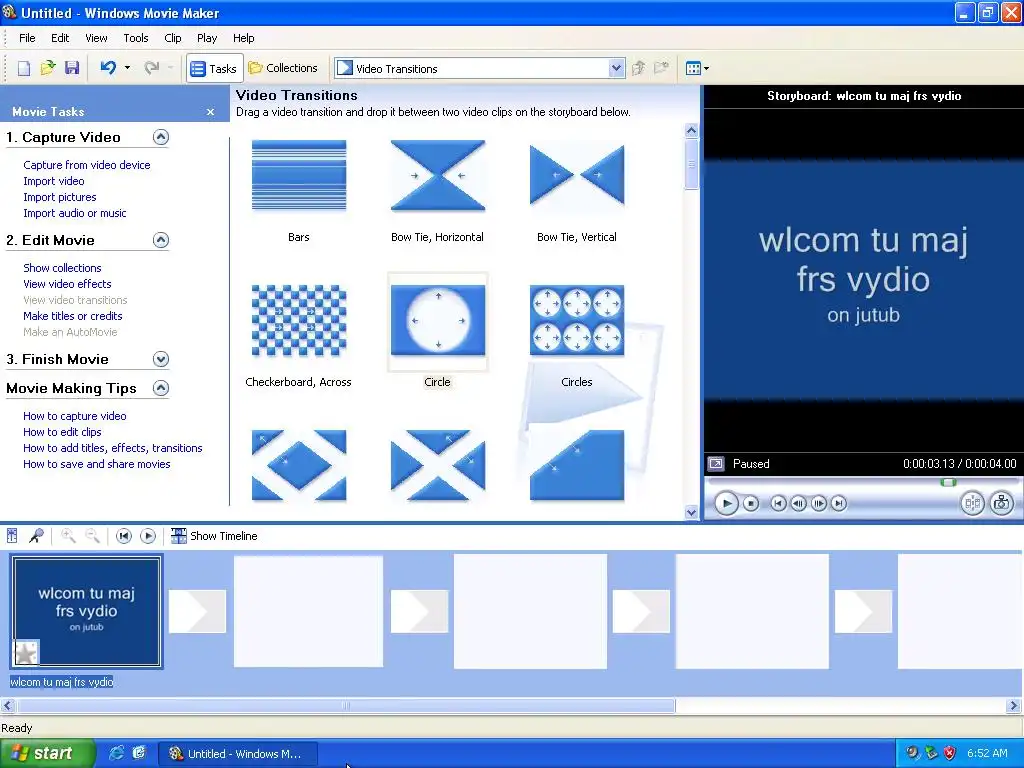Open the Edit menu
The height and width of the screenshot is (768, 1024).
[60, 38]
